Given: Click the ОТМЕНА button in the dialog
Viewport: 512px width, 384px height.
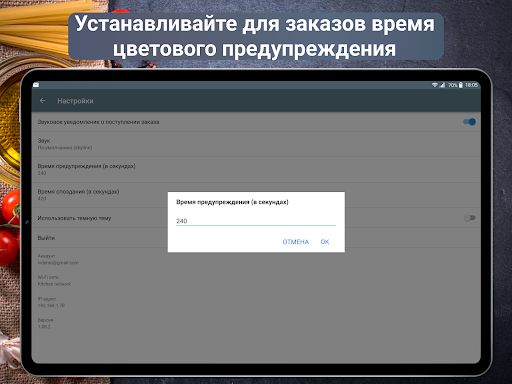Looking at the screenshot, I should [296, 242].
